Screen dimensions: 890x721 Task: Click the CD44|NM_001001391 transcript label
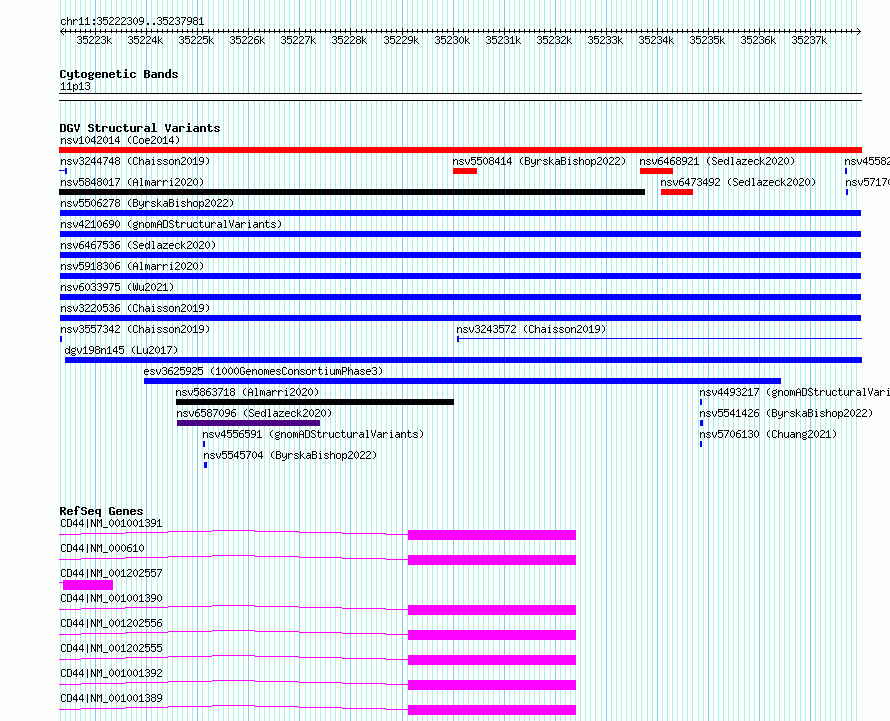point(111,523)
